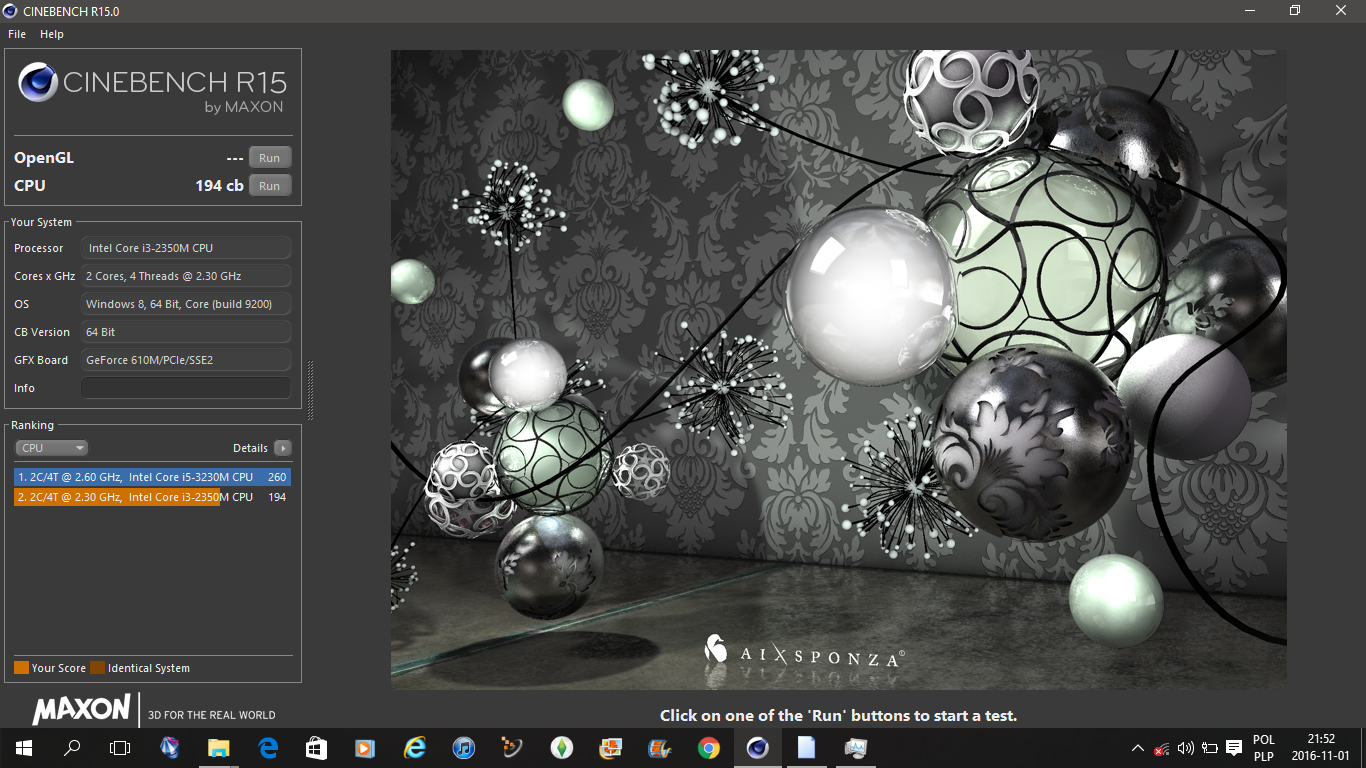Image resolution: width=1366 pixels, height=768 pixels.
Task: Click the battery power tray icon
Action: coord(1210,748)
